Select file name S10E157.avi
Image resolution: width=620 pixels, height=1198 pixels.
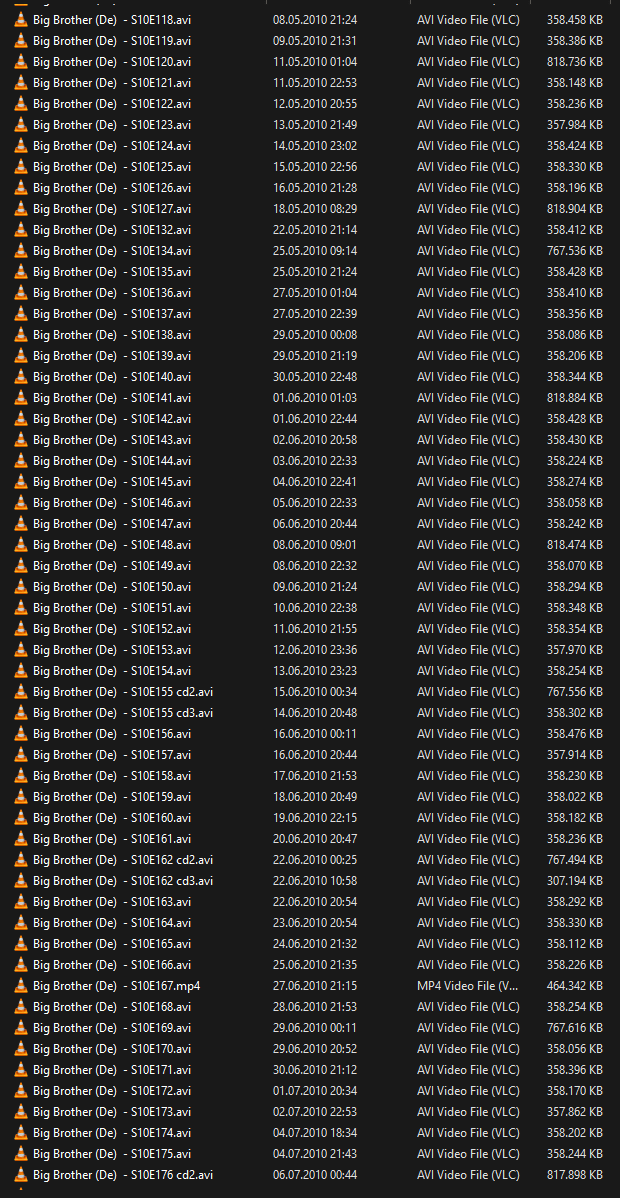(x=112, y=755)
